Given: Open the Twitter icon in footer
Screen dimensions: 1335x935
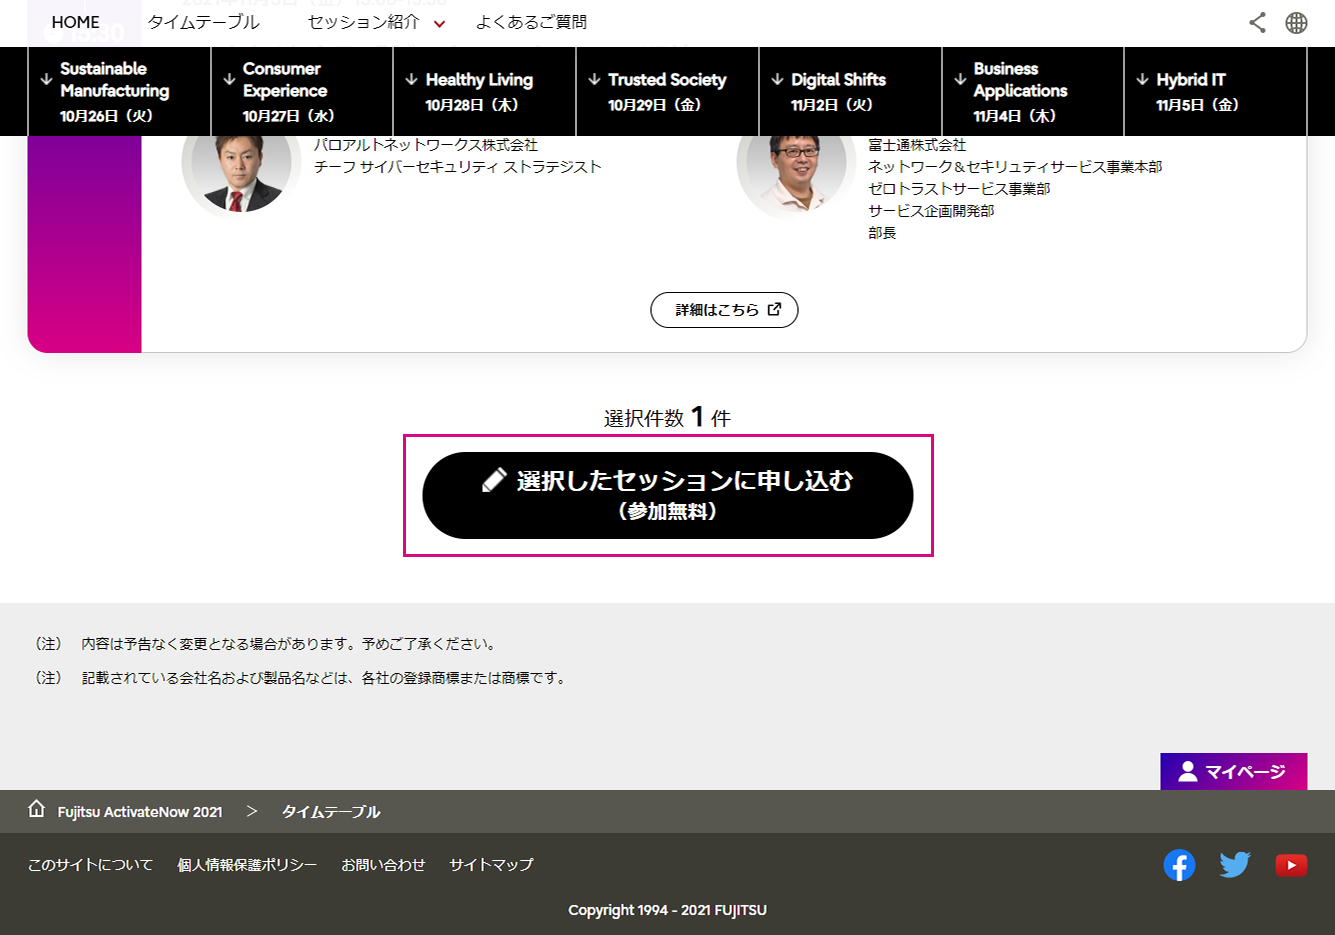Looking at the screenshot, I should click(1235, 865).
